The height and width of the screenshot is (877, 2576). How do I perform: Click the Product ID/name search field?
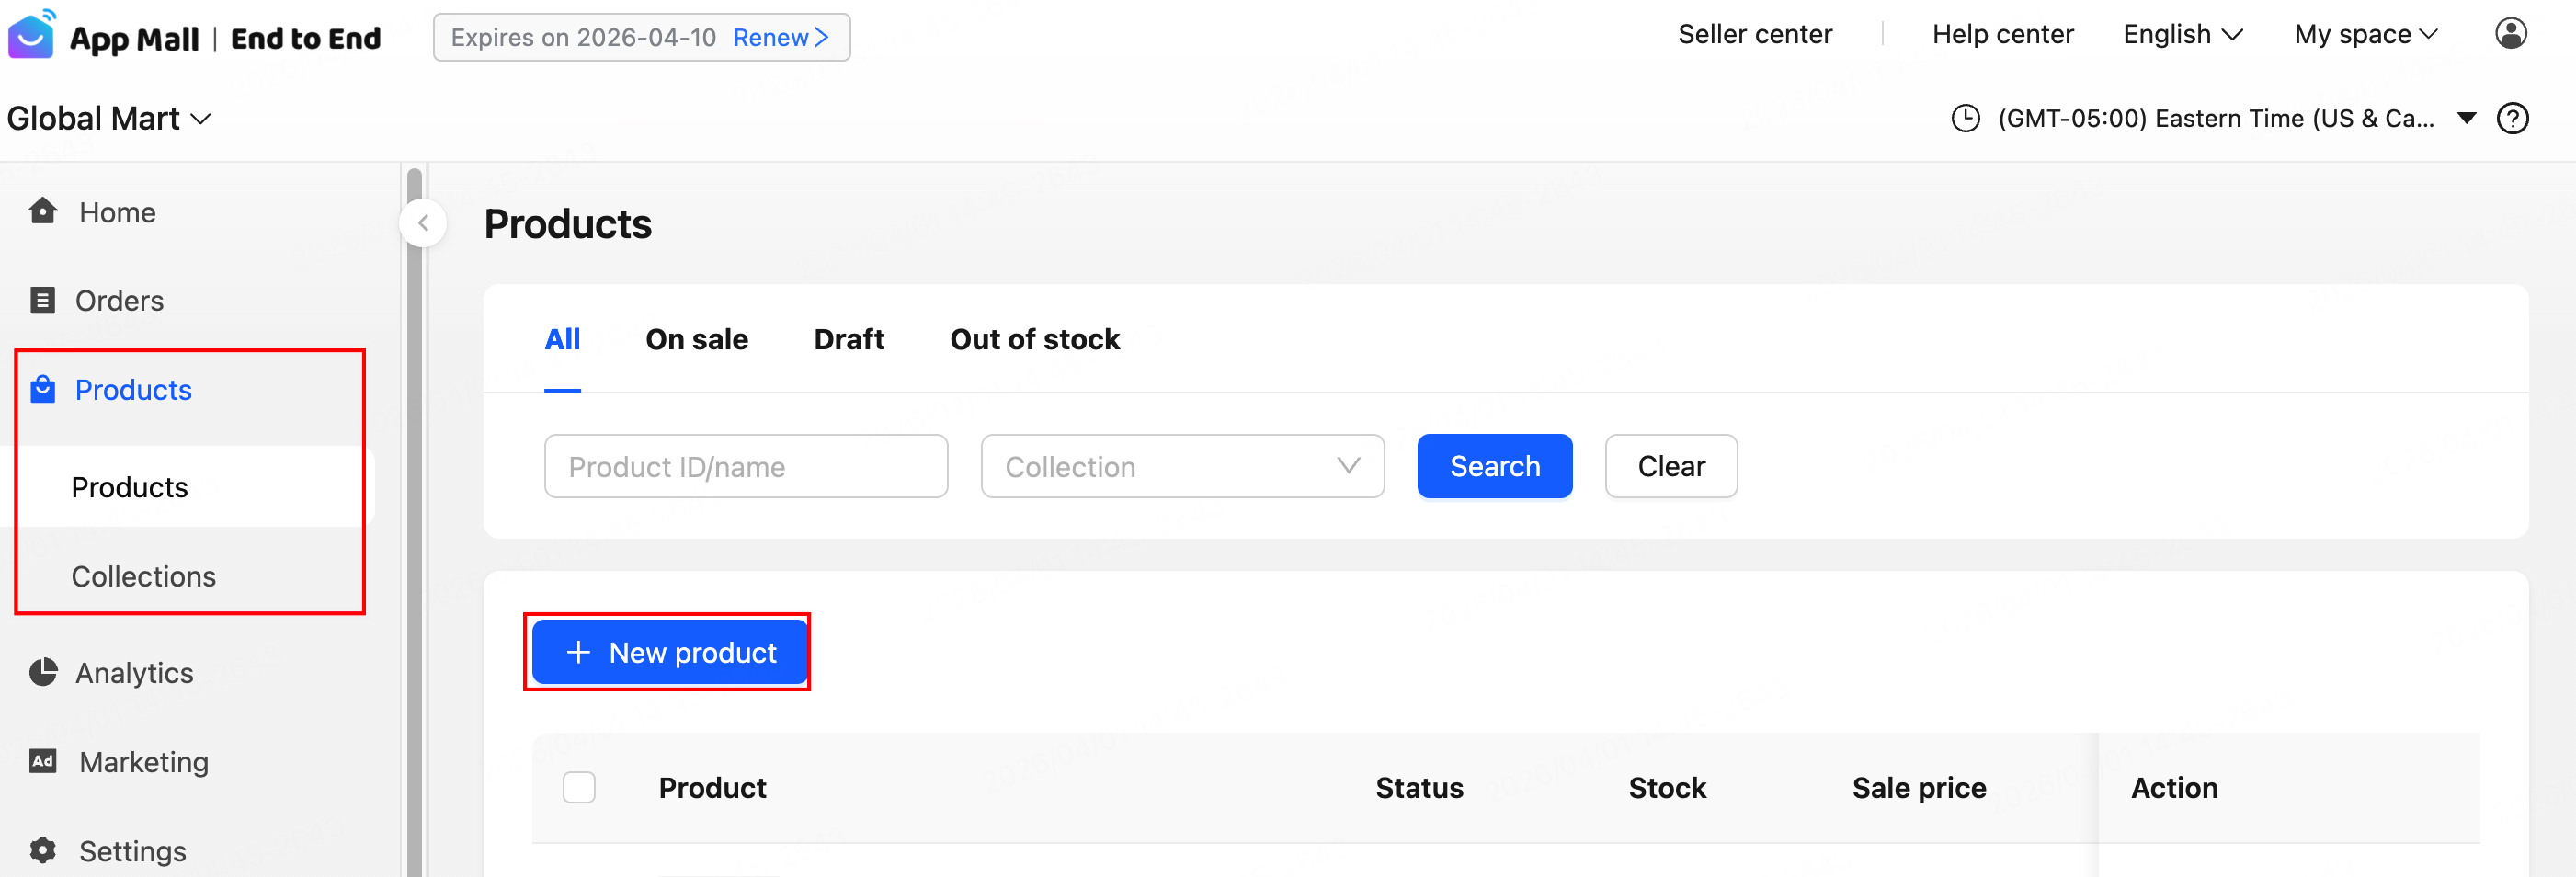[x=745, y=466]
